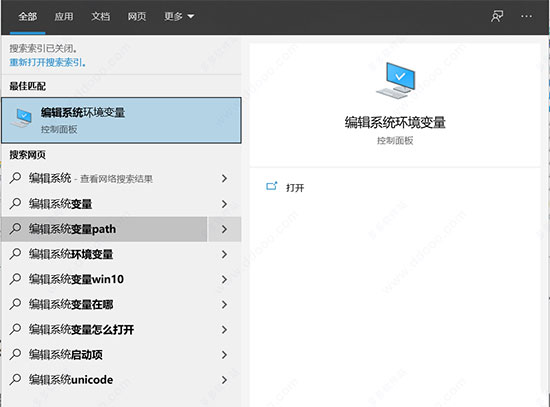Image resolution: width=550 pixels, height=407 pixels.
Task: Open the three-dot options menu
Action: coord(526,16)
